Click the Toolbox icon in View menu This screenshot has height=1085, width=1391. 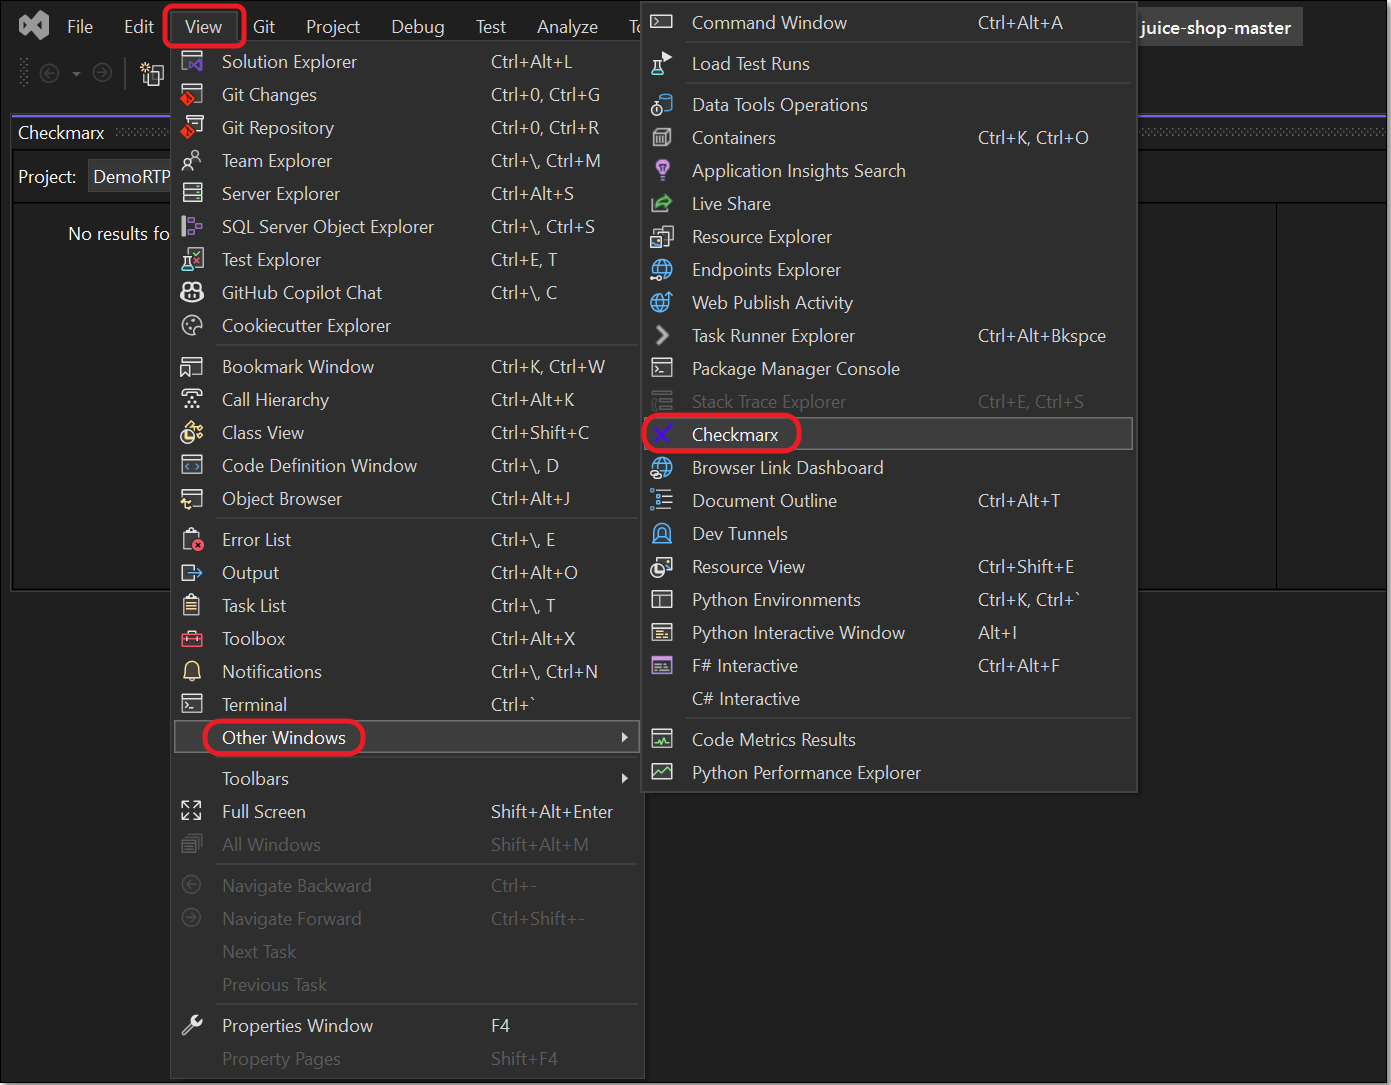(x=192, y=638)
